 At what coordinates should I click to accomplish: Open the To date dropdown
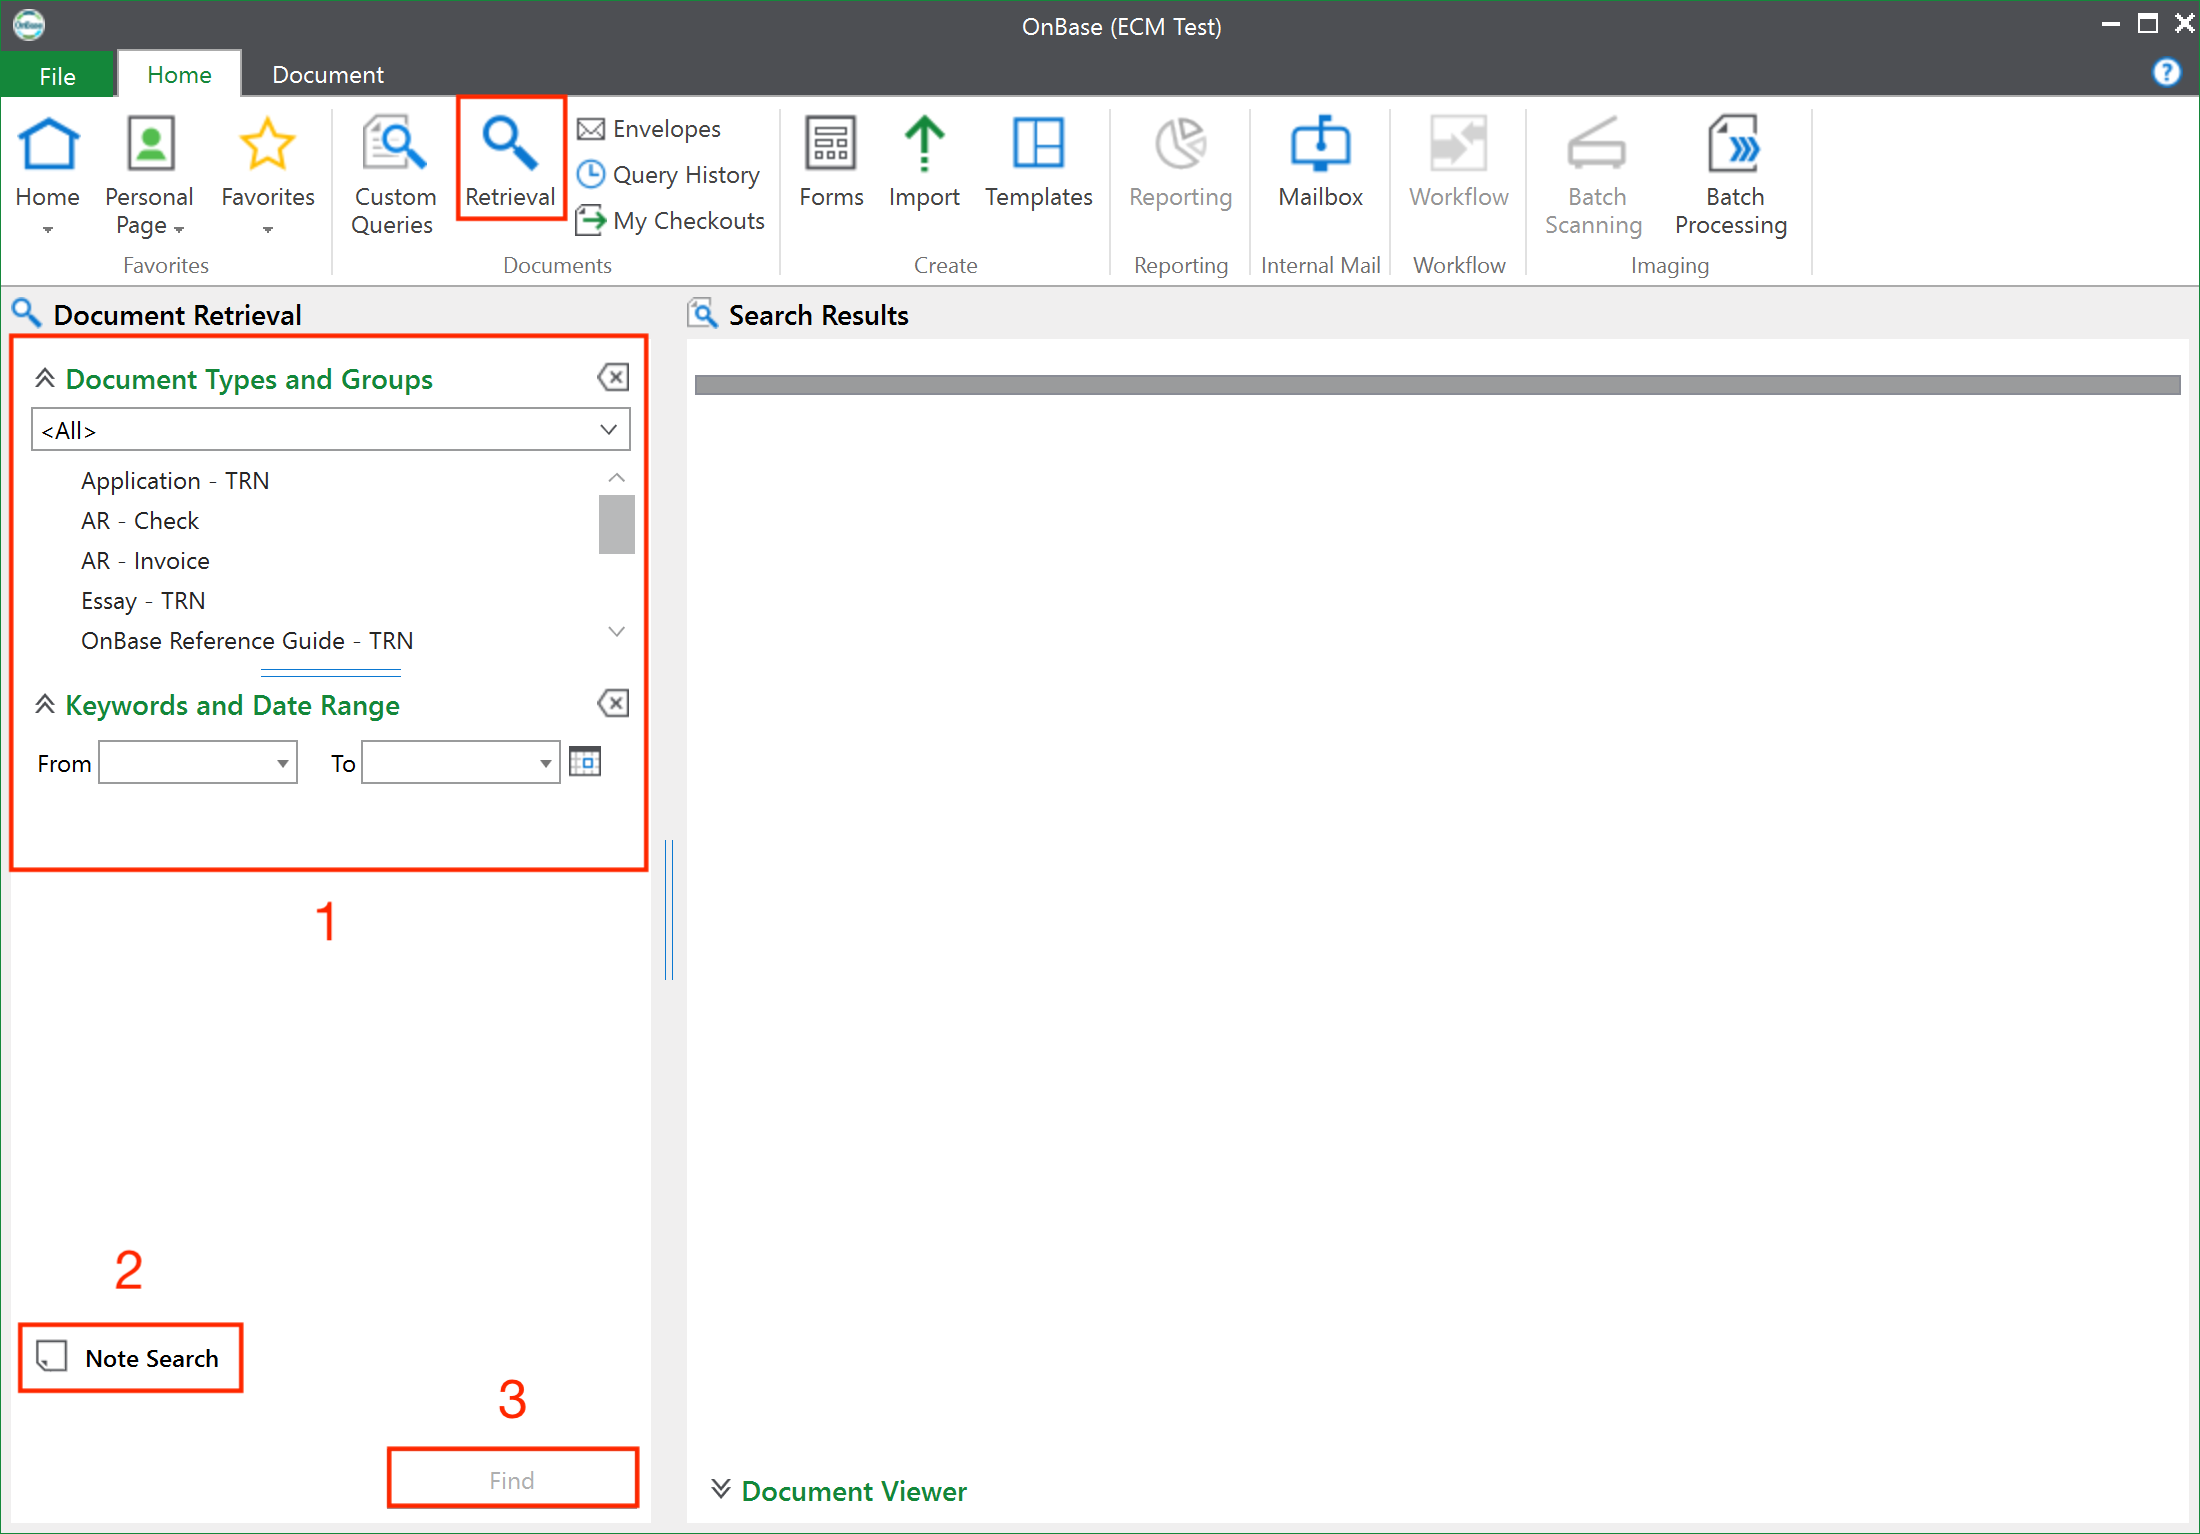click(x=545, y=764)
